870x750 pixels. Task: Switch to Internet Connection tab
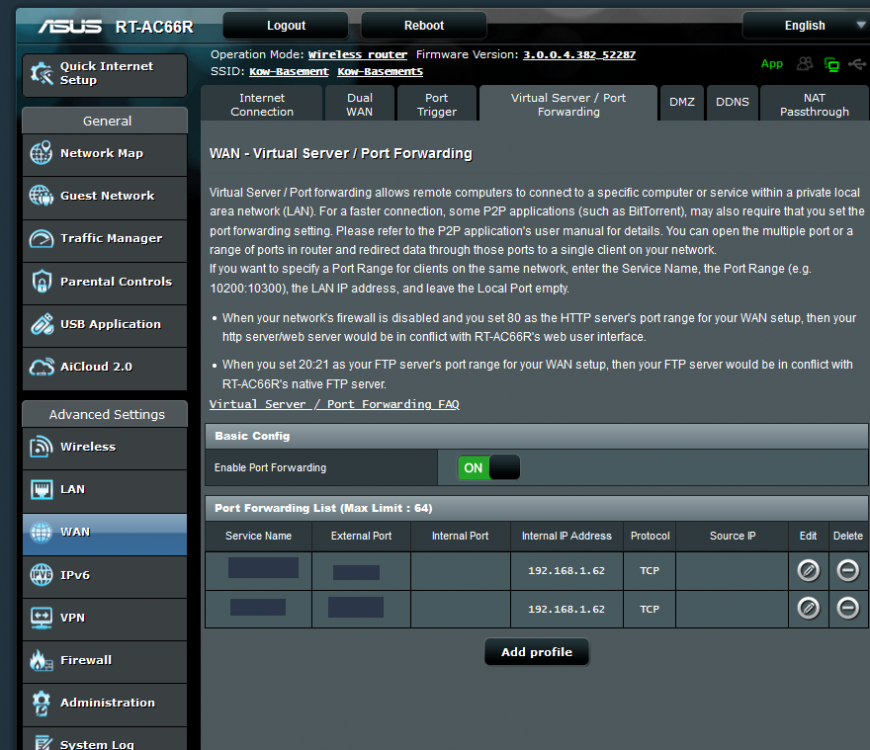(x=262, y=104)
